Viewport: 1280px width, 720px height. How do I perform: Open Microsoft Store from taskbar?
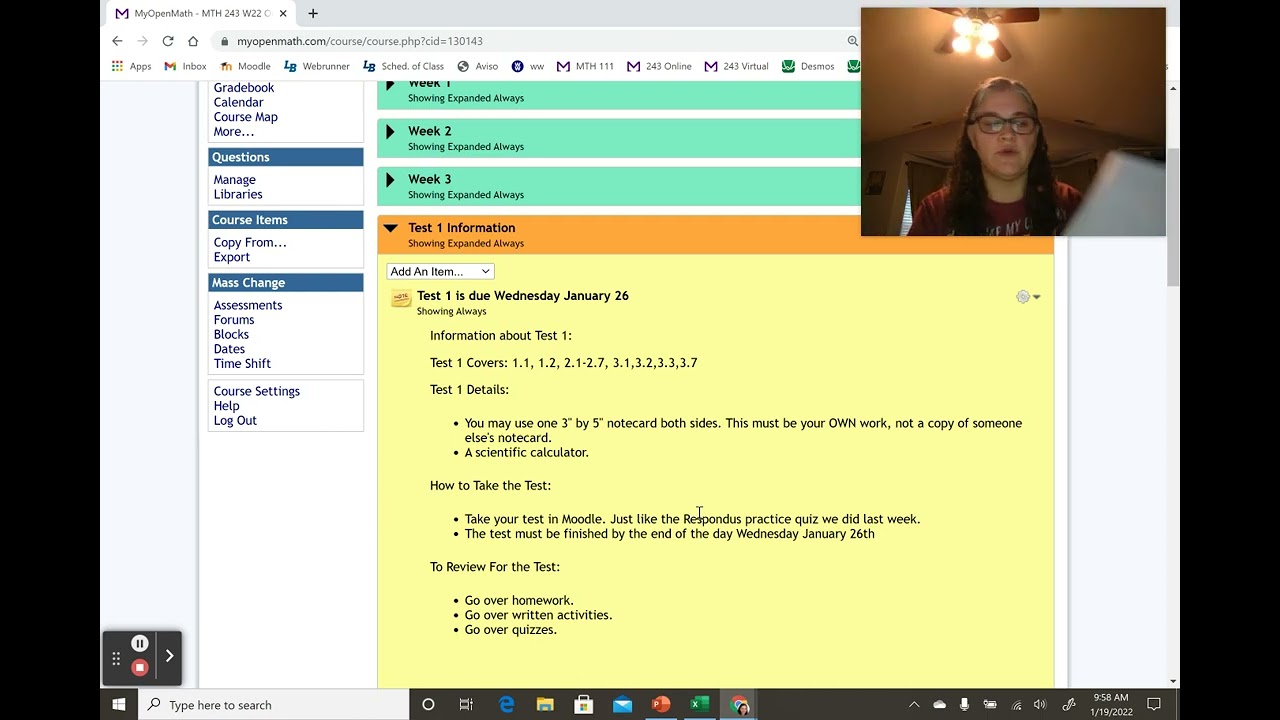pos(584,705)
